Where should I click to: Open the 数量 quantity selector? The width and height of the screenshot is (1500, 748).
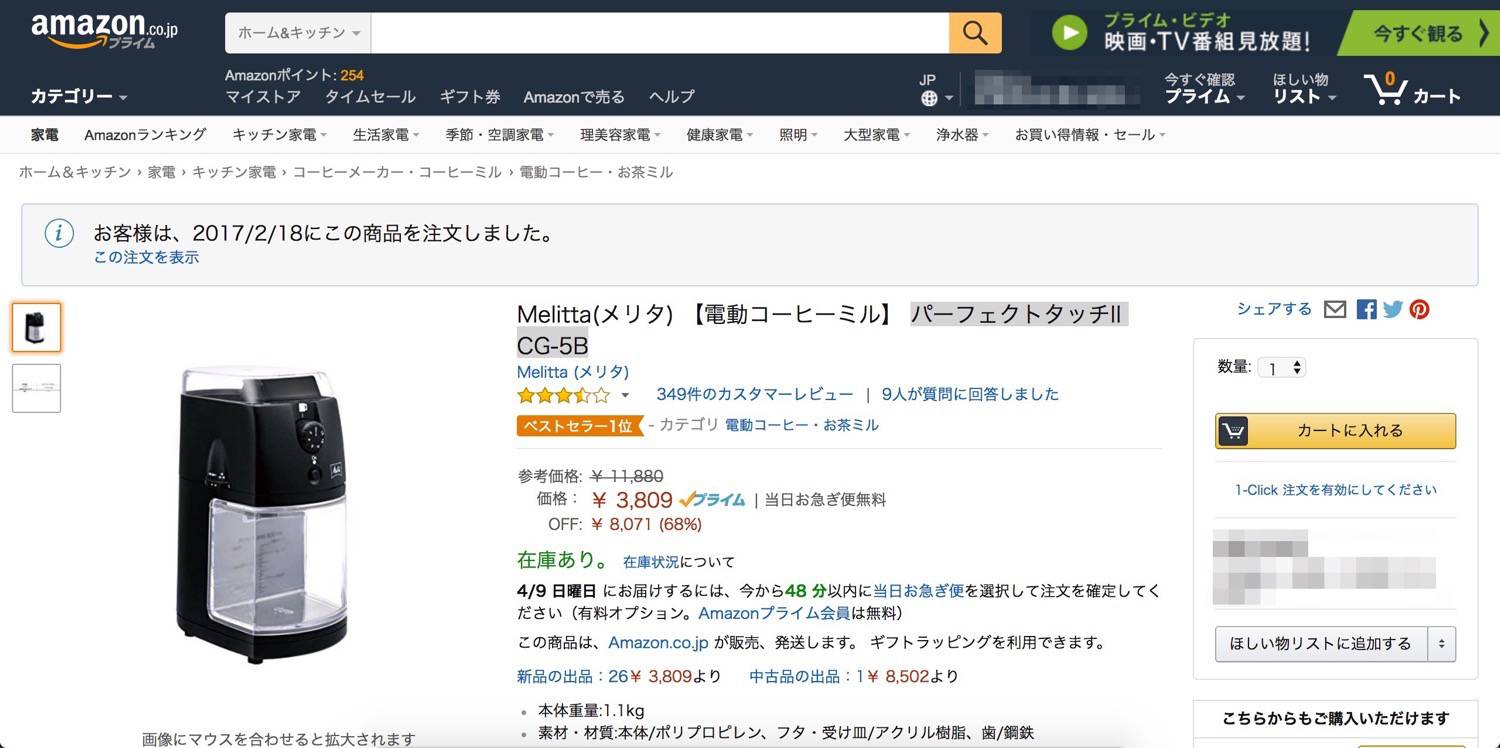click(1282, 368)
